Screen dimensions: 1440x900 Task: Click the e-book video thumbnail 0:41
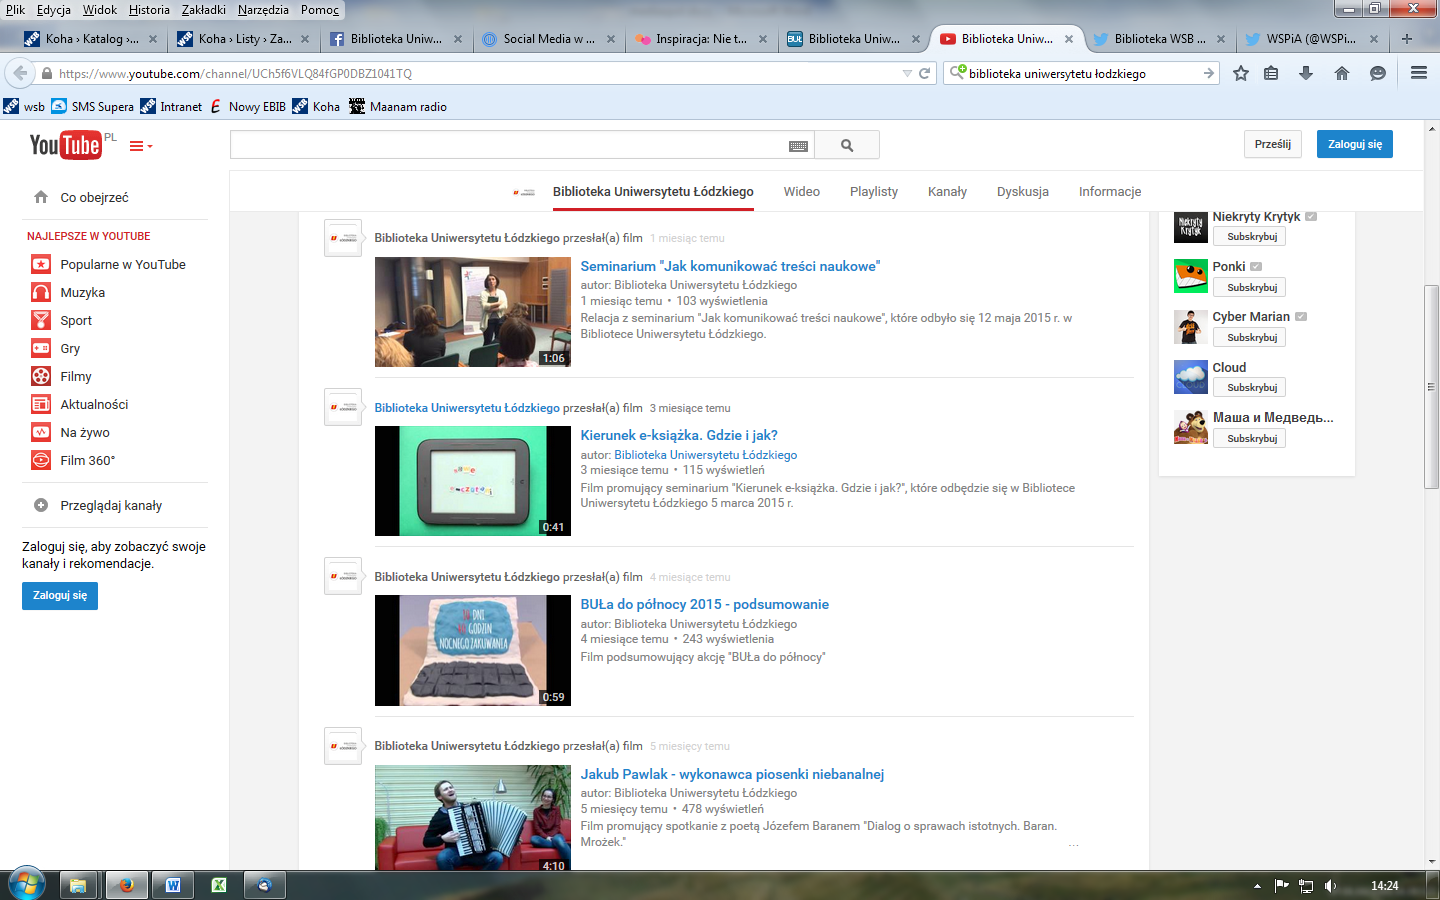tap(473, 481)
